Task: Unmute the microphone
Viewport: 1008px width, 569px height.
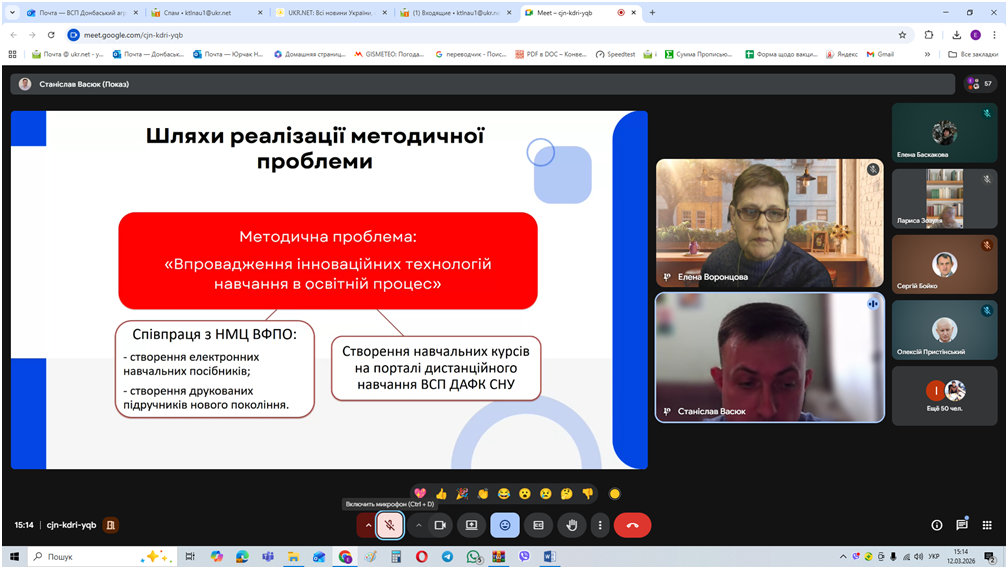Action: (x=390, y=525)
